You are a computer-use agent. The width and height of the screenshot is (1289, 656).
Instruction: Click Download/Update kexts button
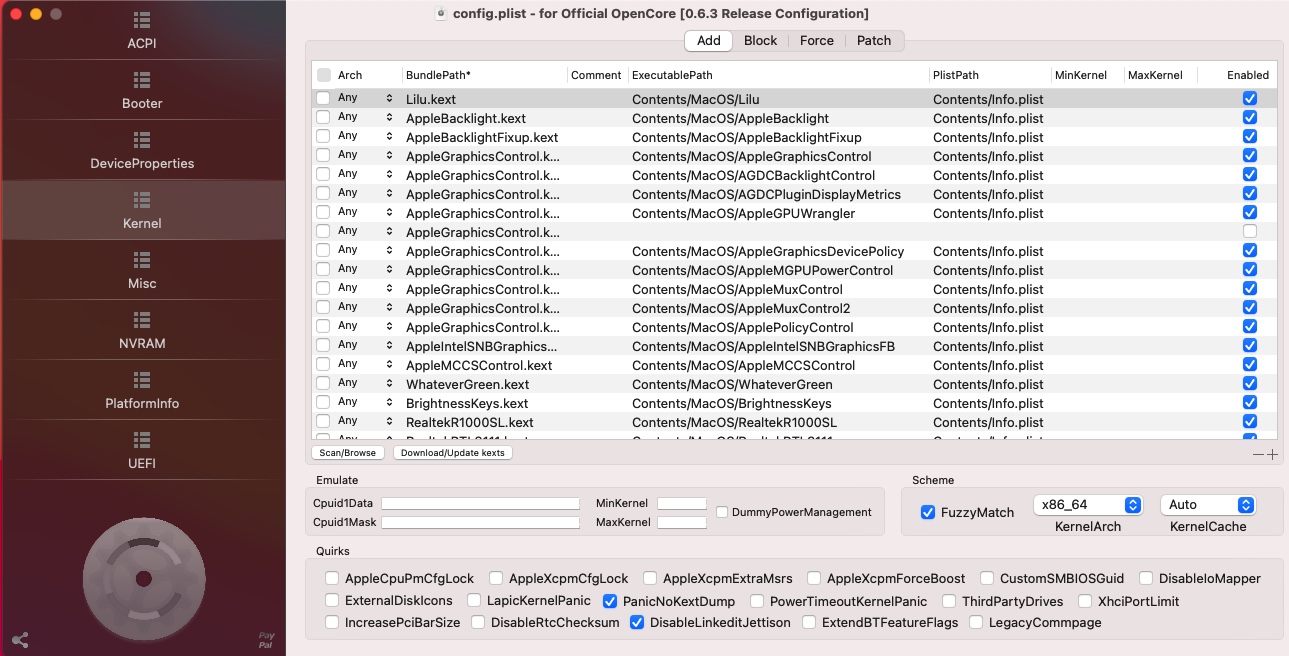(453, 453)
